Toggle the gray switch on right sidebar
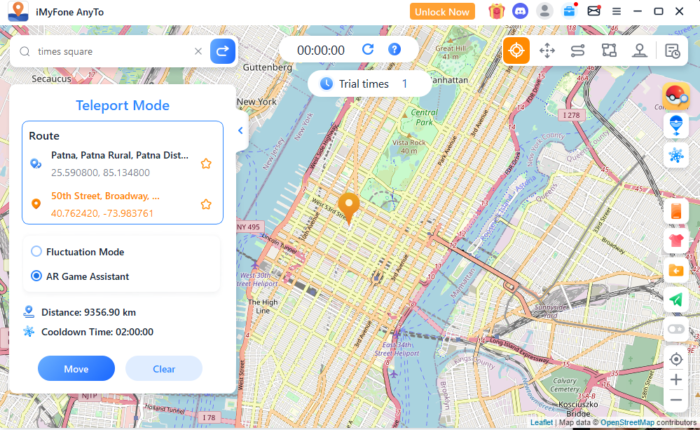Screen dimensions: 700x430 click(676, 330)
